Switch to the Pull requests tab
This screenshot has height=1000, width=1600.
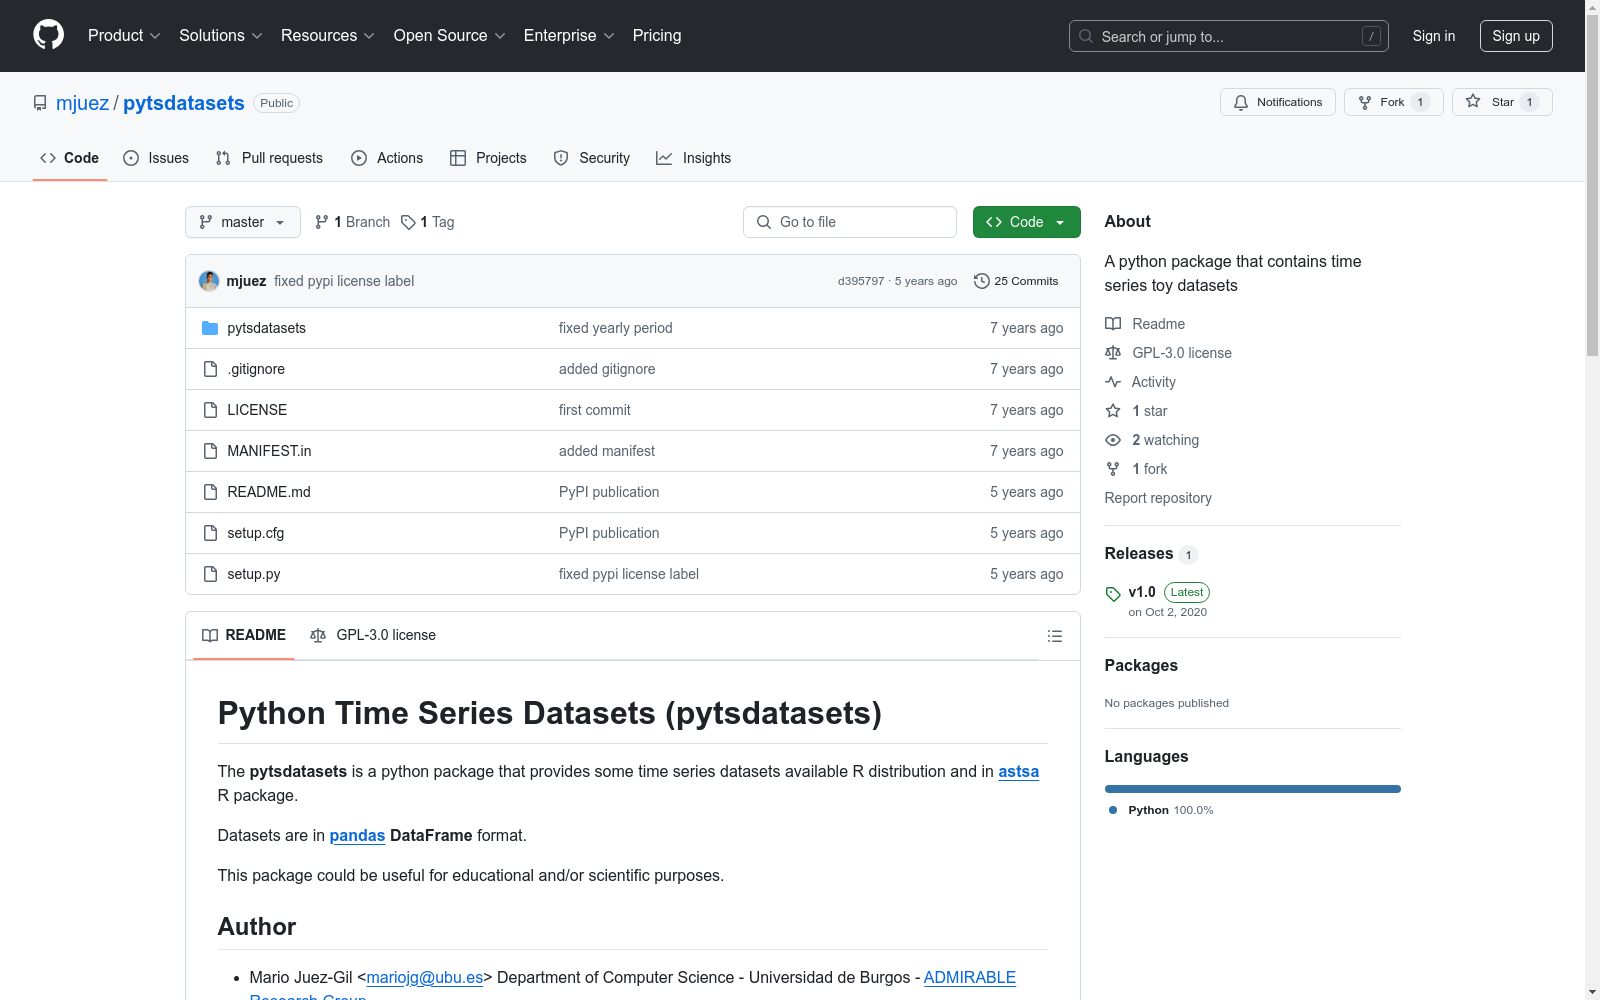269,158
